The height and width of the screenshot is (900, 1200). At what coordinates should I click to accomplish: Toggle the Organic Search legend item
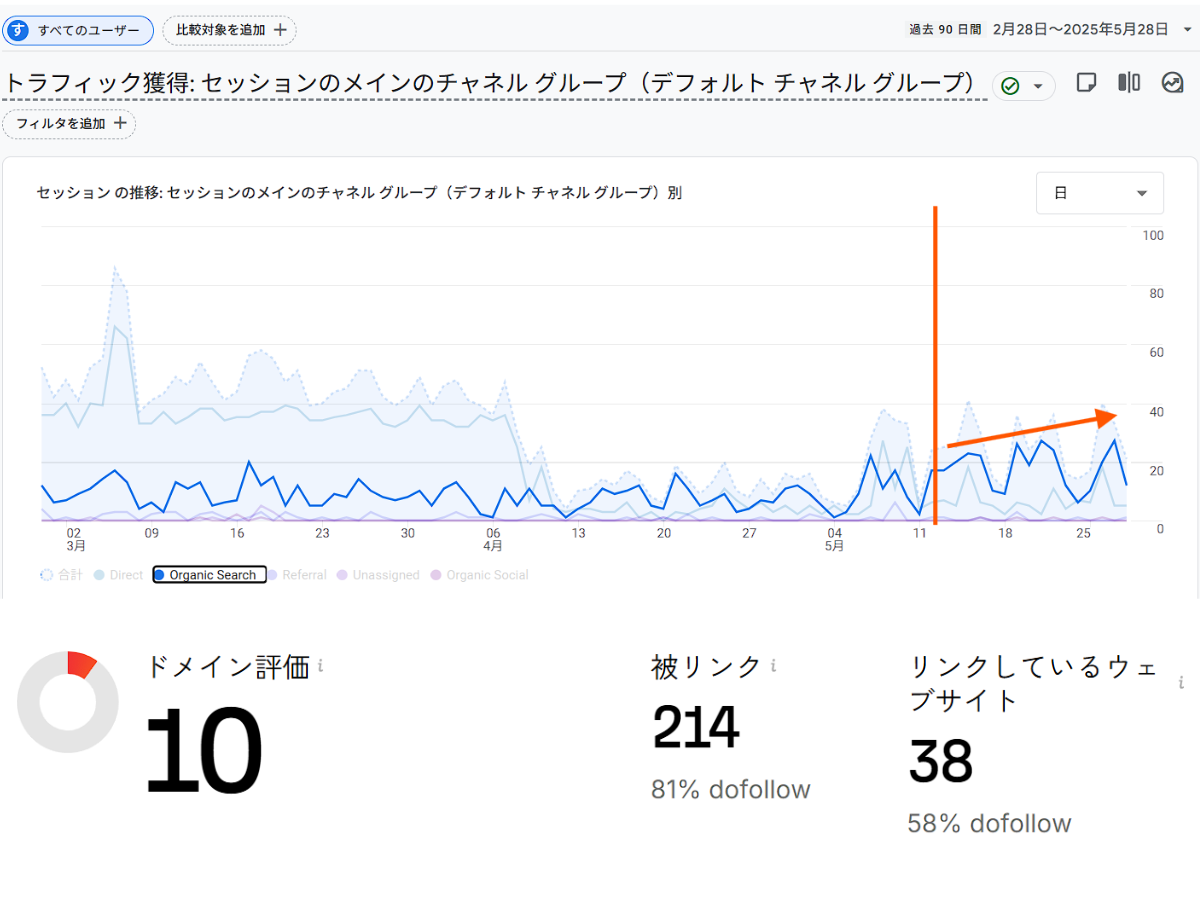tap(210, 575)
